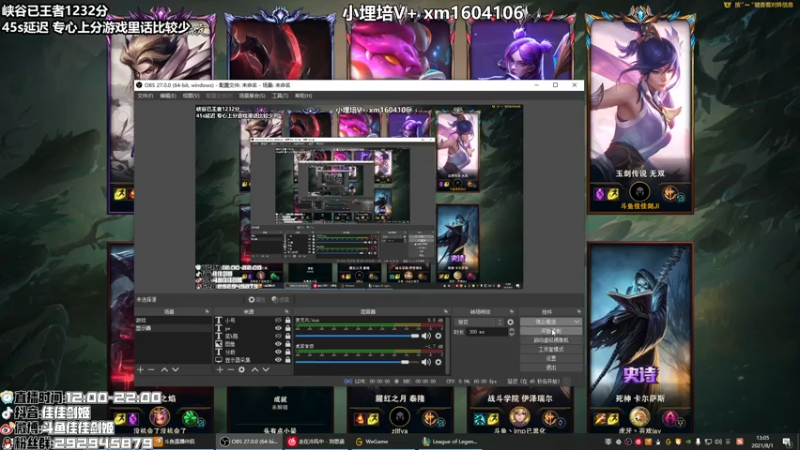Mute the 麦克风/Aux speaker icon

(x=426, y=336)
